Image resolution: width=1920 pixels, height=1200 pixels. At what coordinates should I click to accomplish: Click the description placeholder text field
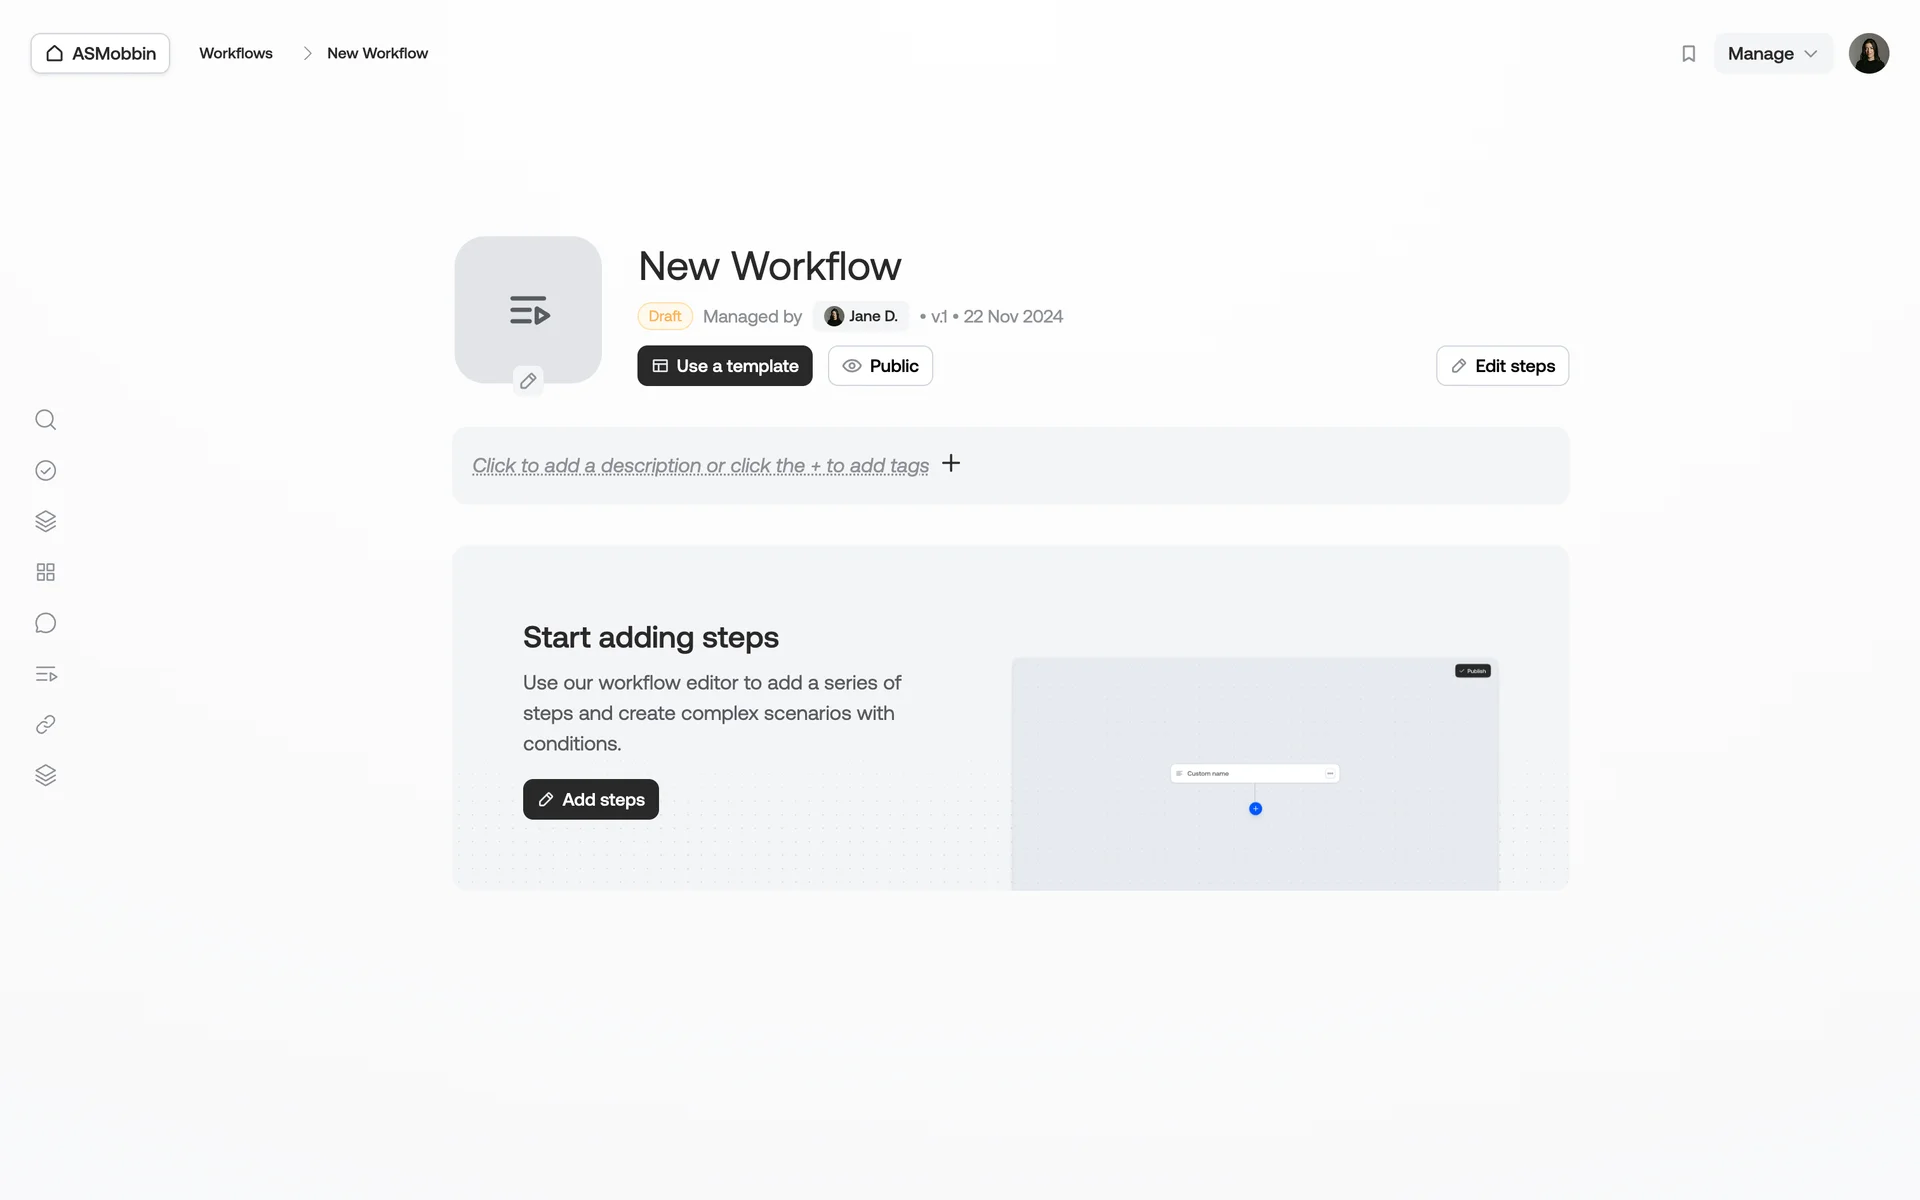tap(700, 466)
